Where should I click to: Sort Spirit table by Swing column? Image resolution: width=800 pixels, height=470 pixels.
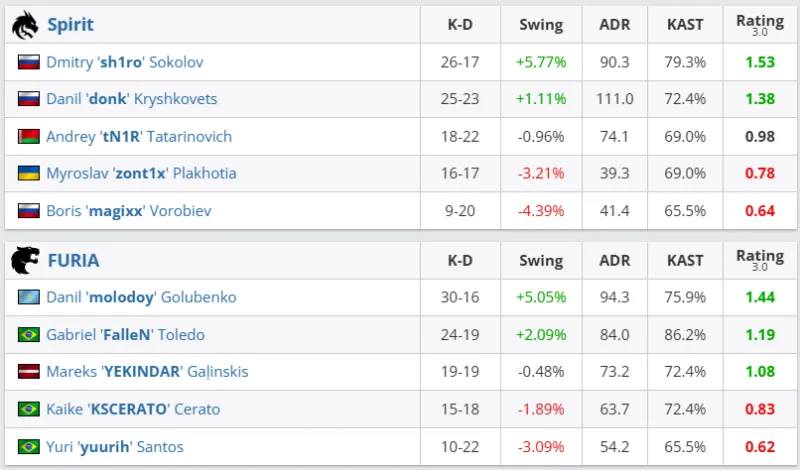(x=541, y=25)
